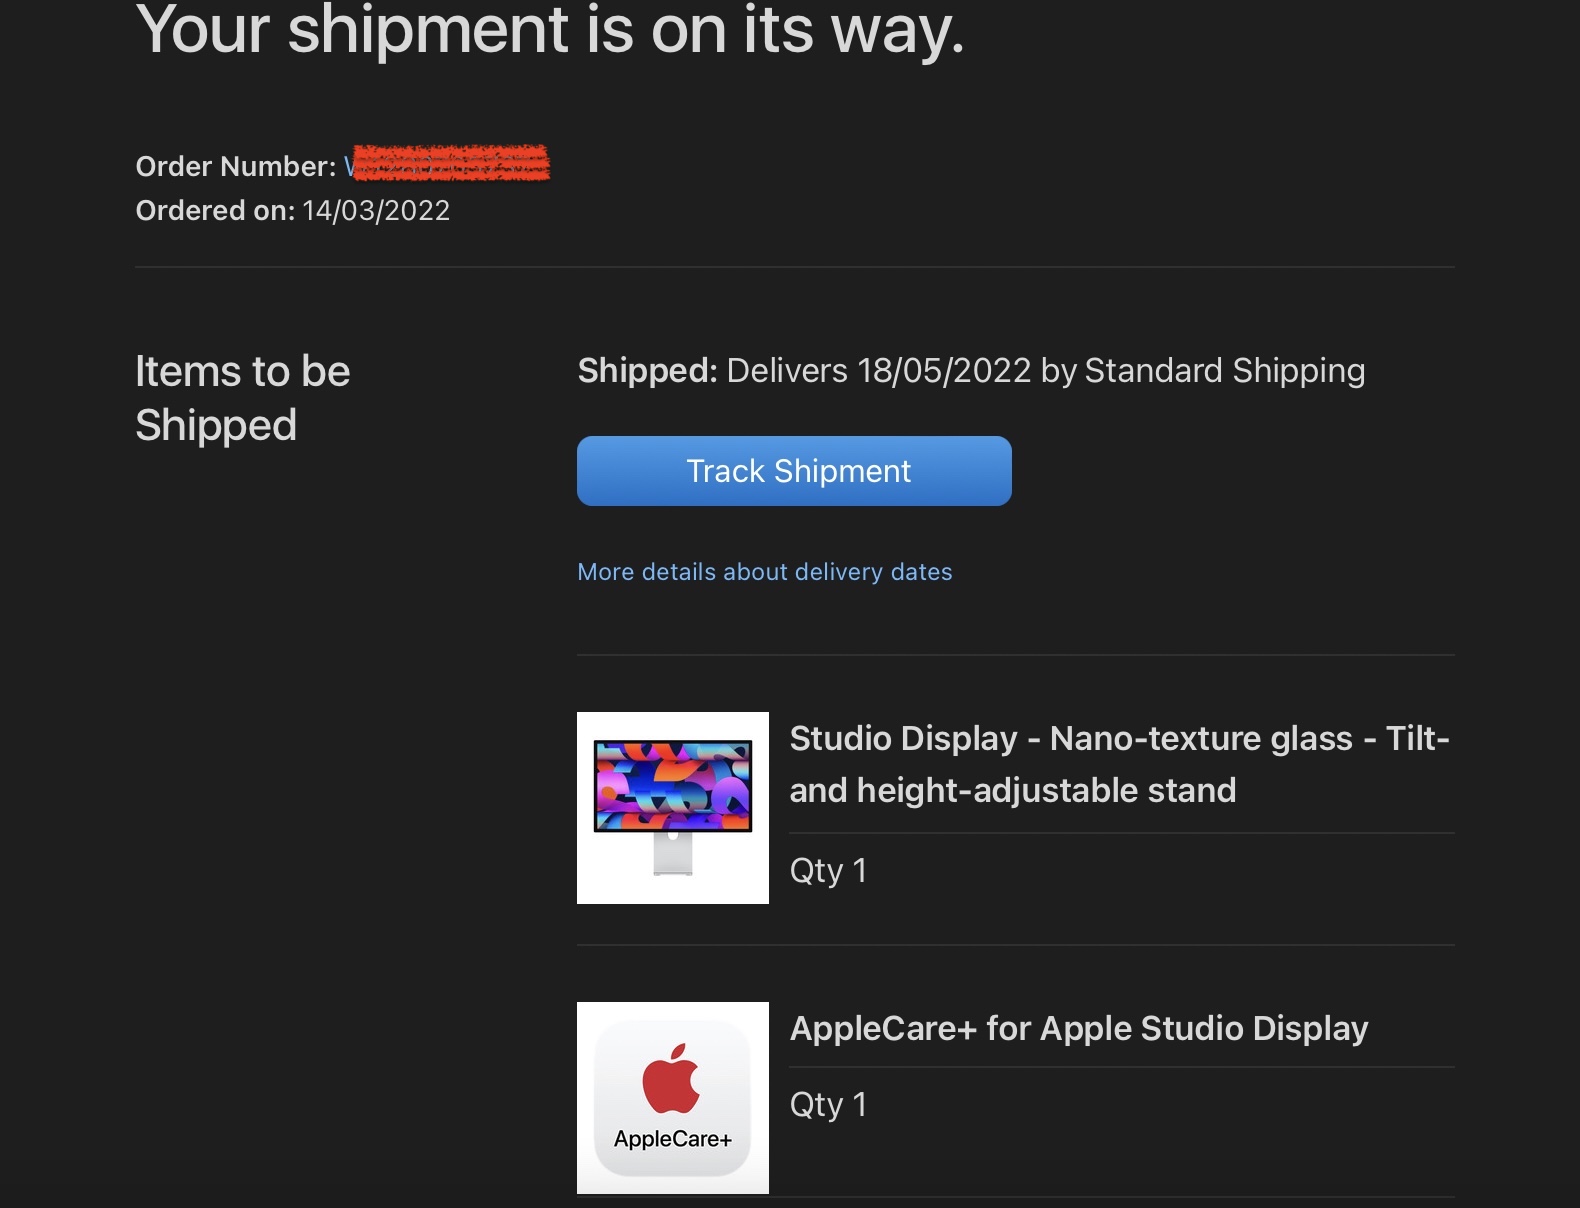Open the redacted order number link

(x=448, y=164)
